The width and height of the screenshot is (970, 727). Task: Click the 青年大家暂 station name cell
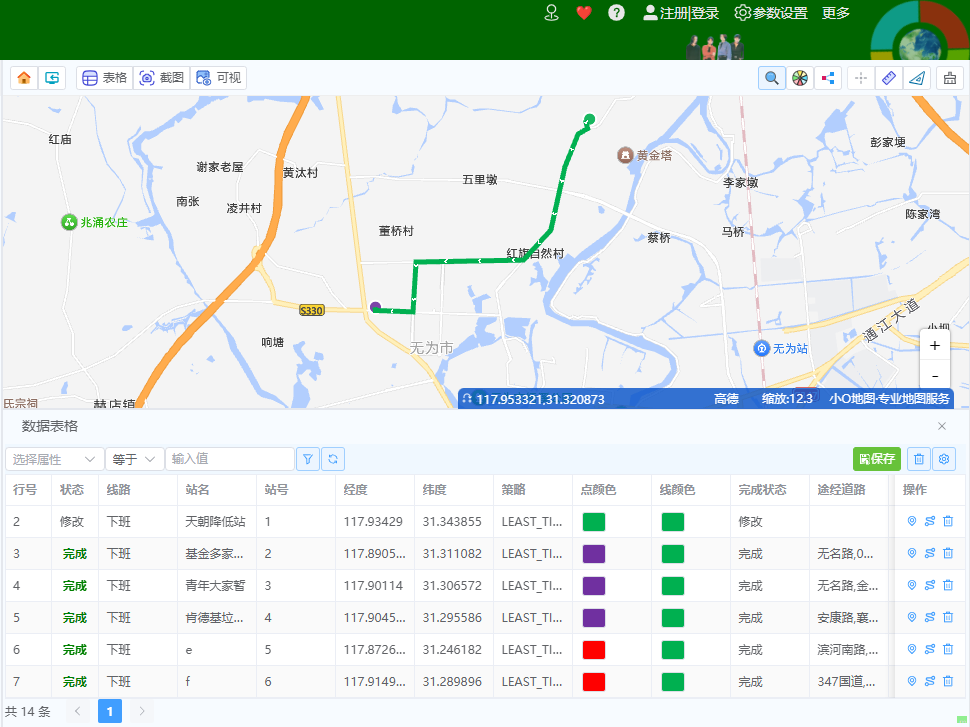pyautogui.click(x=215, y=585)
